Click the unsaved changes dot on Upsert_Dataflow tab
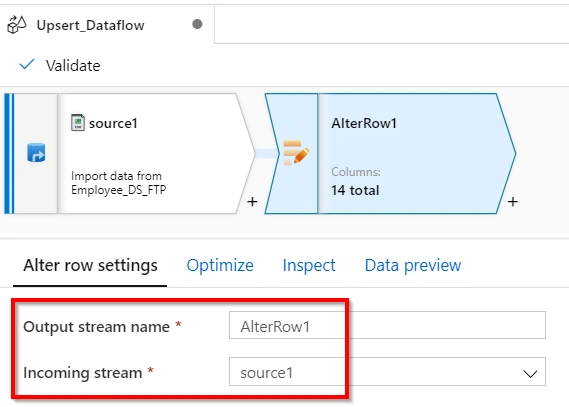The height and width of the screenshot is (407, 569). point(197,24)
